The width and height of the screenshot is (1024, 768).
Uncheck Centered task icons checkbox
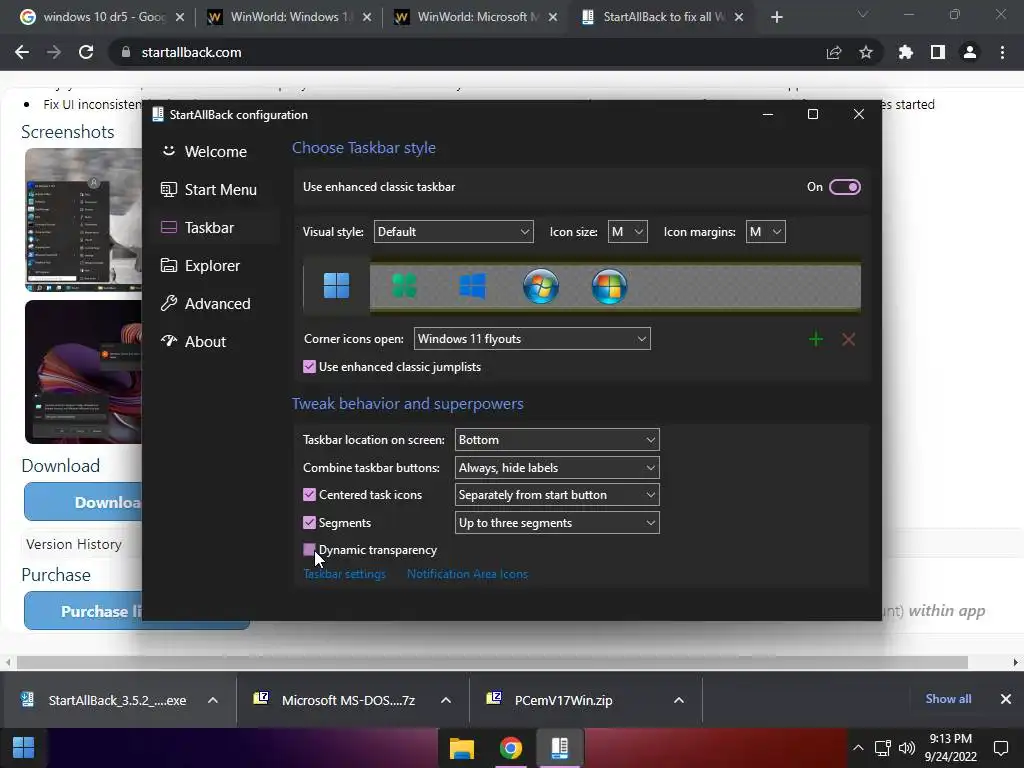pyautogui.click(x=310, y=494)
